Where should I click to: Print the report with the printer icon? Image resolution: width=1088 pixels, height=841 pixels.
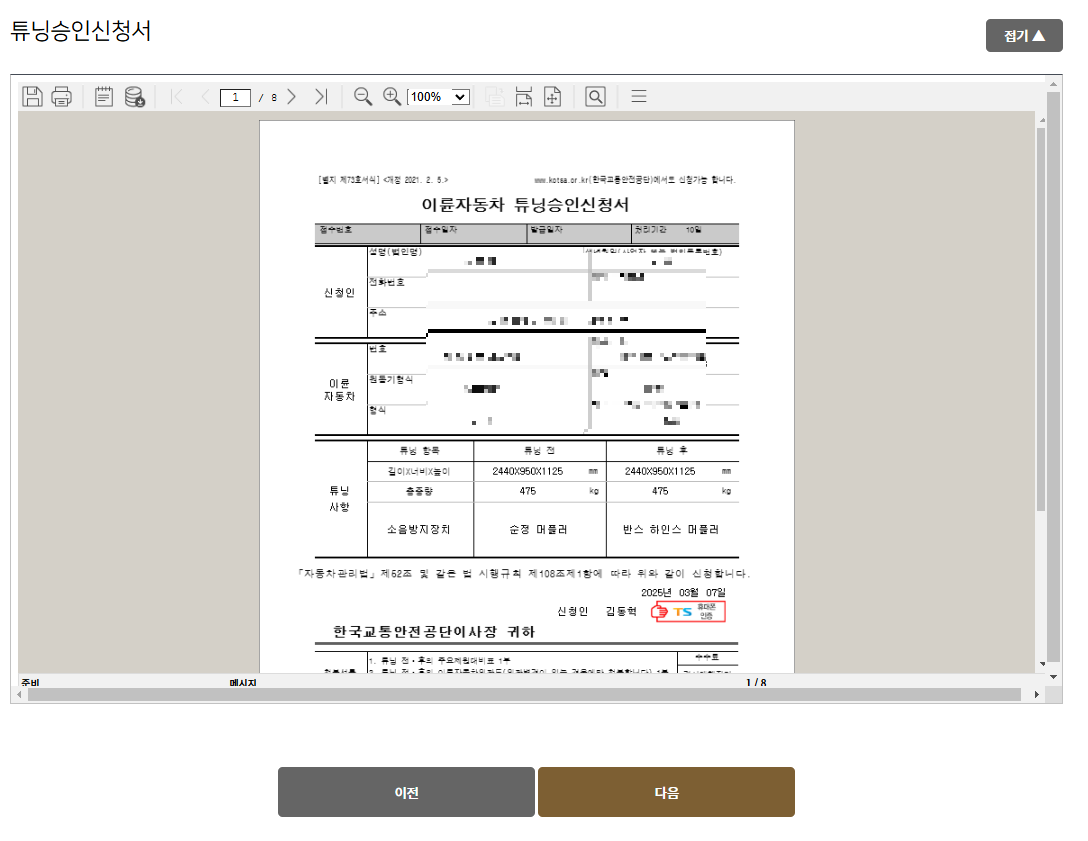click(x=62, y=96)
